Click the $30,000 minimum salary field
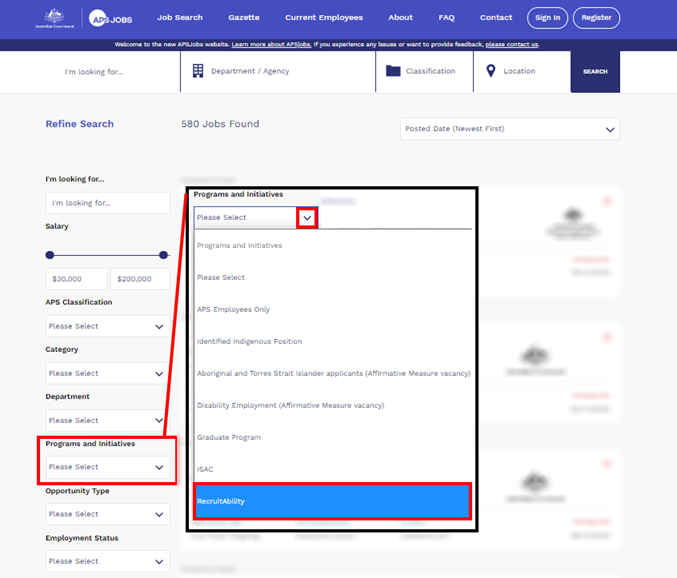Viewport: 677px width, 578px height. [76, 279]
